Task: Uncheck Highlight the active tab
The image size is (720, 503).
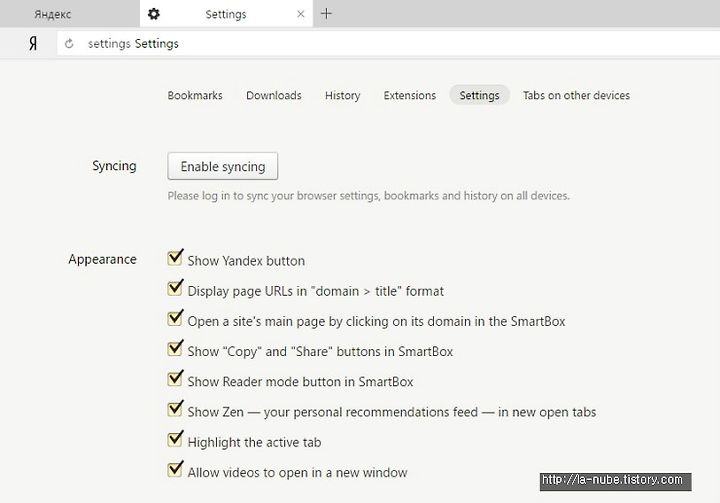Action: (175, 440)
